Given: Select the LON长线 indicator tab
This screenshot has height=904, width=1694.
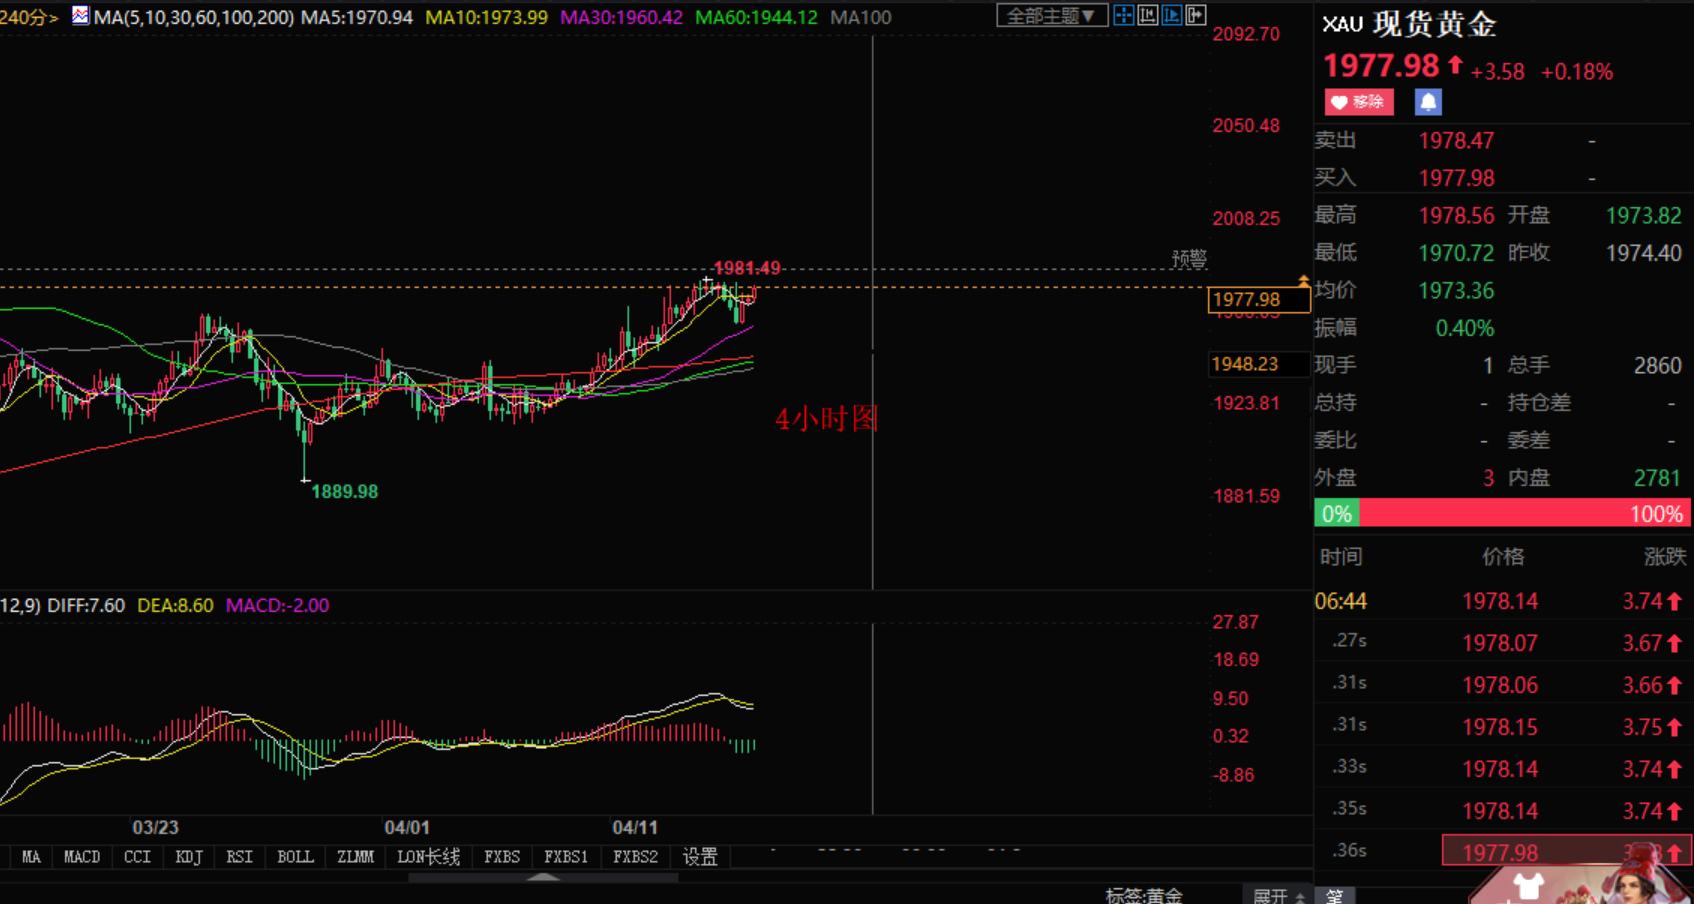Looking at the screenshot, I should [x=428, y=857].
